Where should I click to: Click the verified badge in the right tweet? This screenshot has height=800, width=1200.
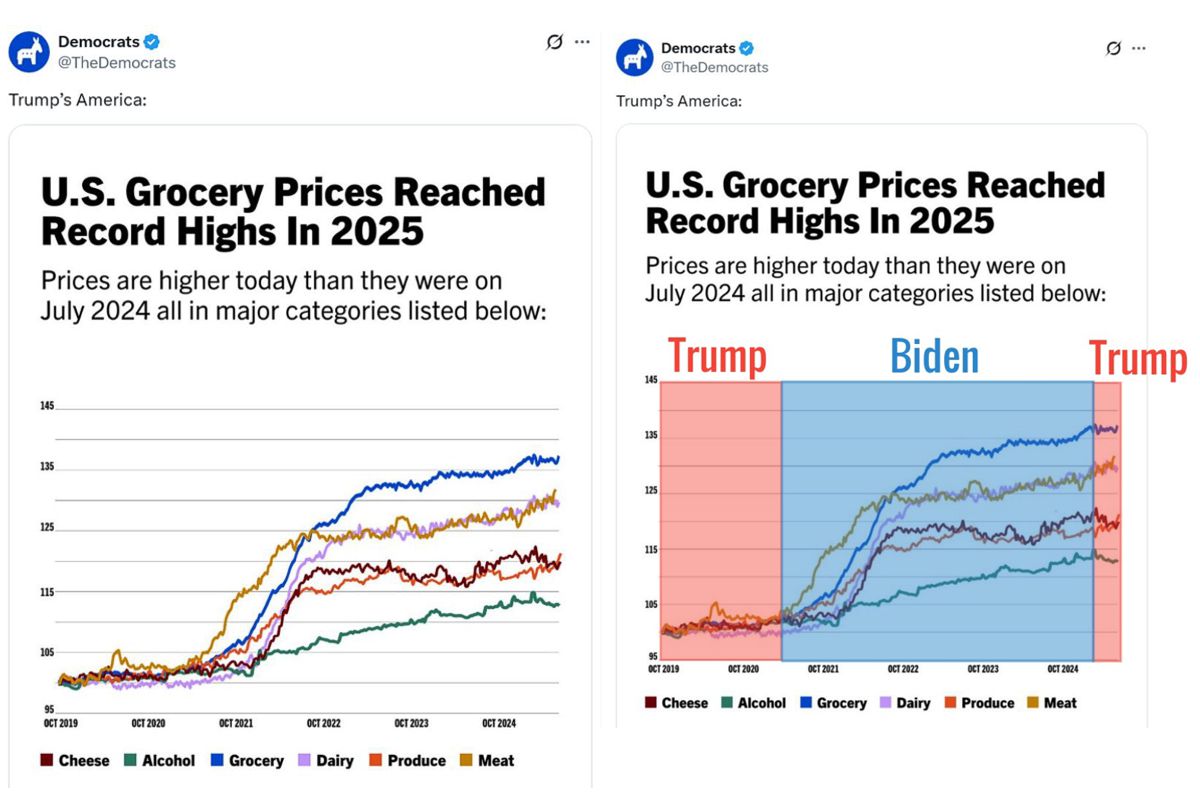click(x=746, y=48)
